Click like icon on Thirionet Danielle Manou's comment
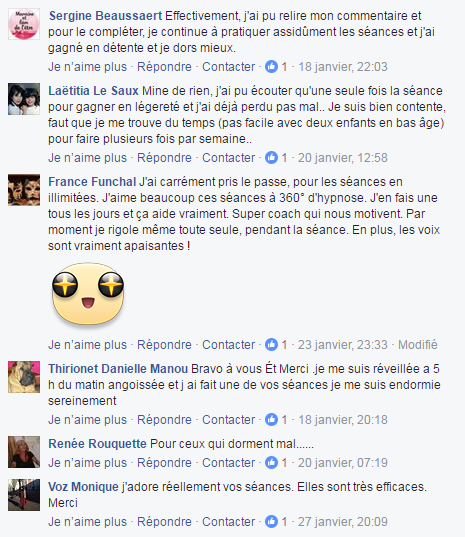 pyautogui.click(x=271, y=420)
